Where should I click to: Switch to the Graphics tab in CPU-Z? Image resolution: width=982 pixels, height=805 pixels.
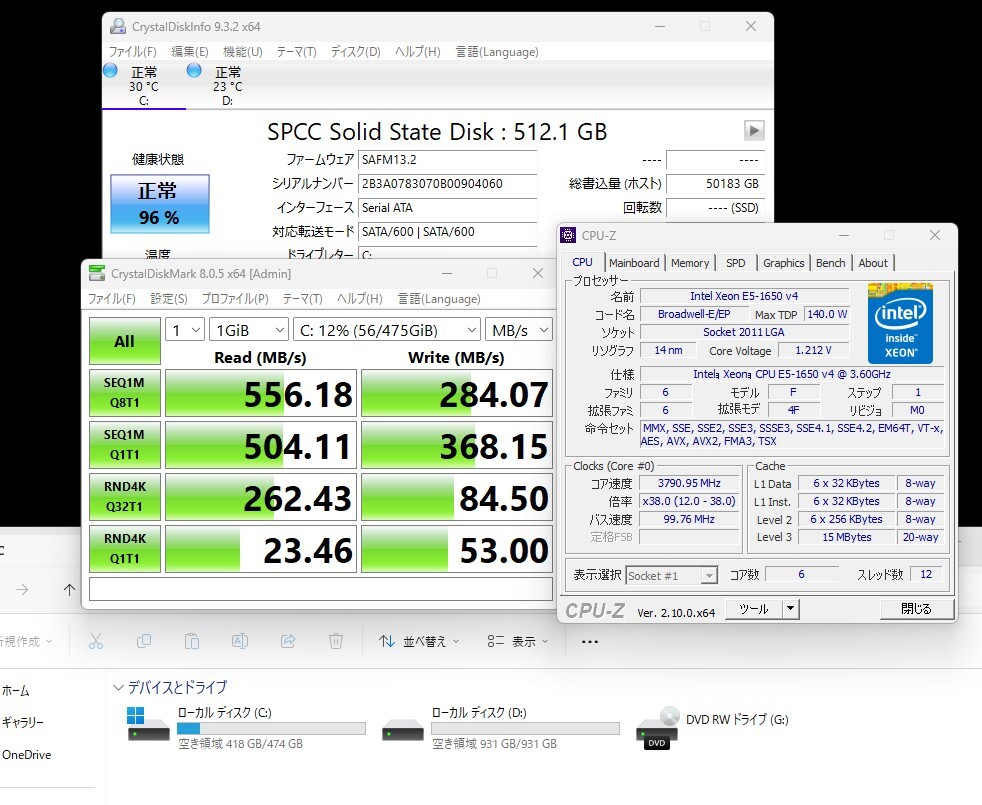[783, 263]
